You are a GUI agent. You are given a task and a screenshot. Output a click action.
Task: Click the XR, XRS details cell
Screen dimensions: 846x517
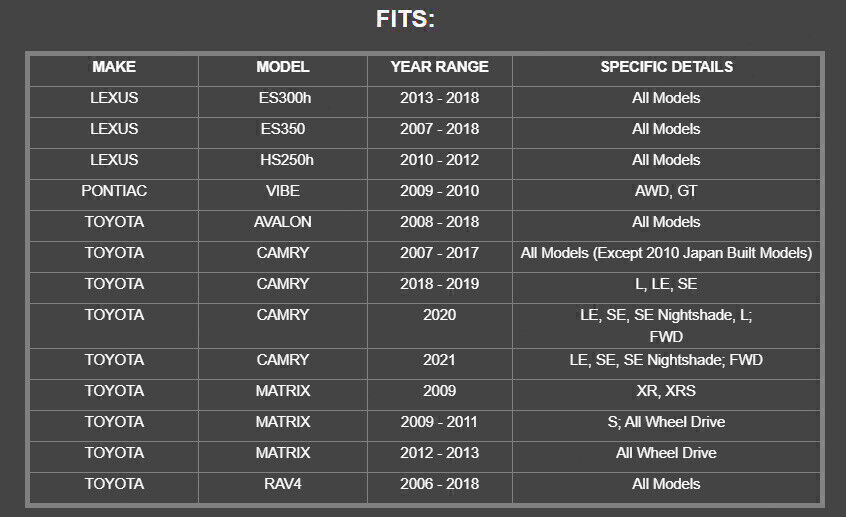click(x=666, y=391)
